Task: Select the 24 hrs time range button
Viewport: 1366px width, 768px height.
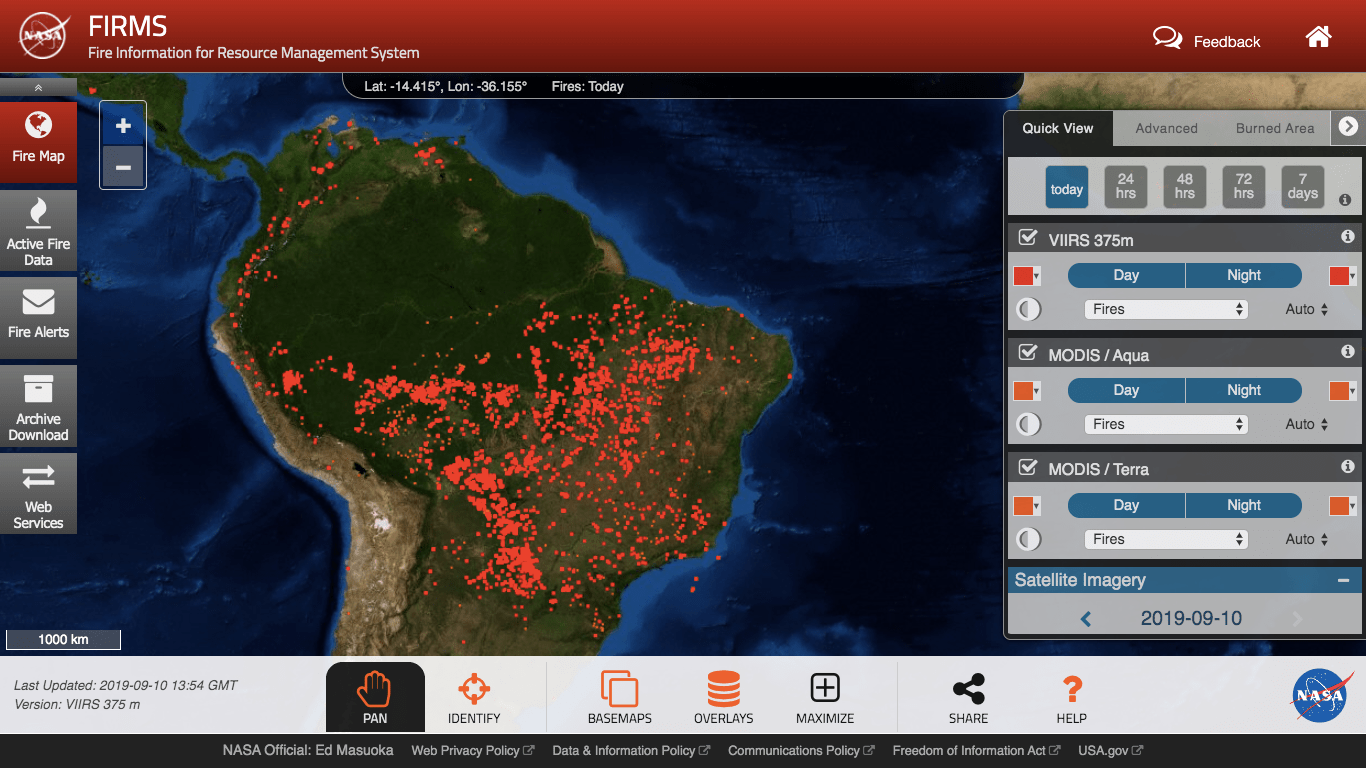Action: pos(1125,186)
